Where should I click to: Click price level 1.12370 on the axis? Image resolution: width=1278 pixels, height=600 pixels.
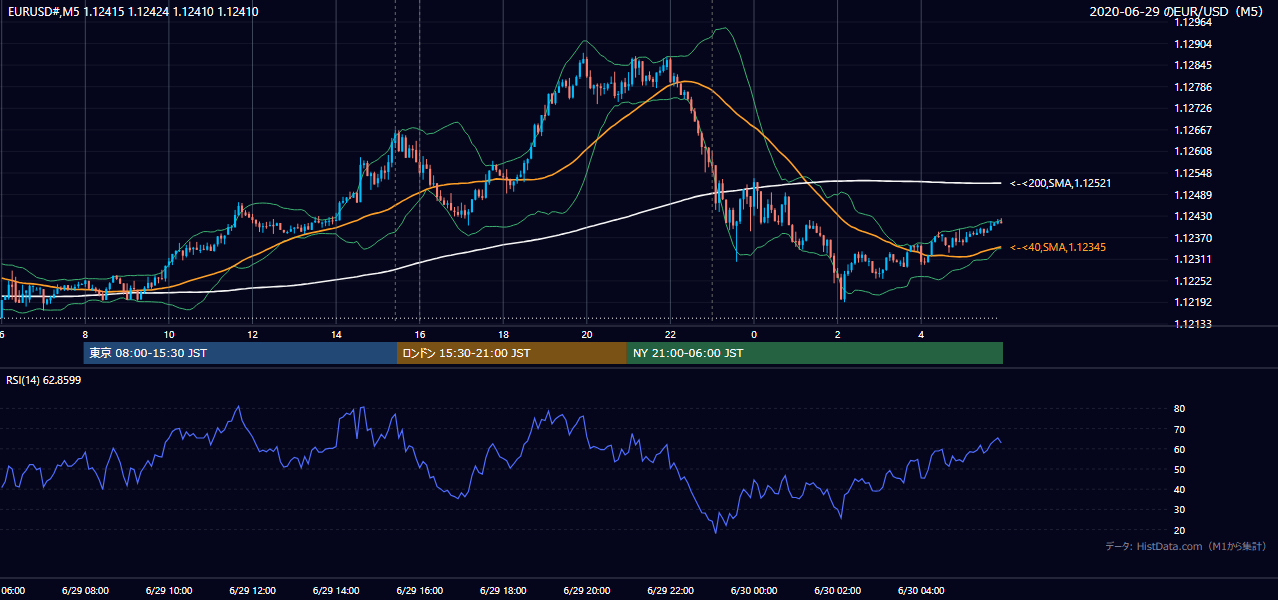(1192, 238)
